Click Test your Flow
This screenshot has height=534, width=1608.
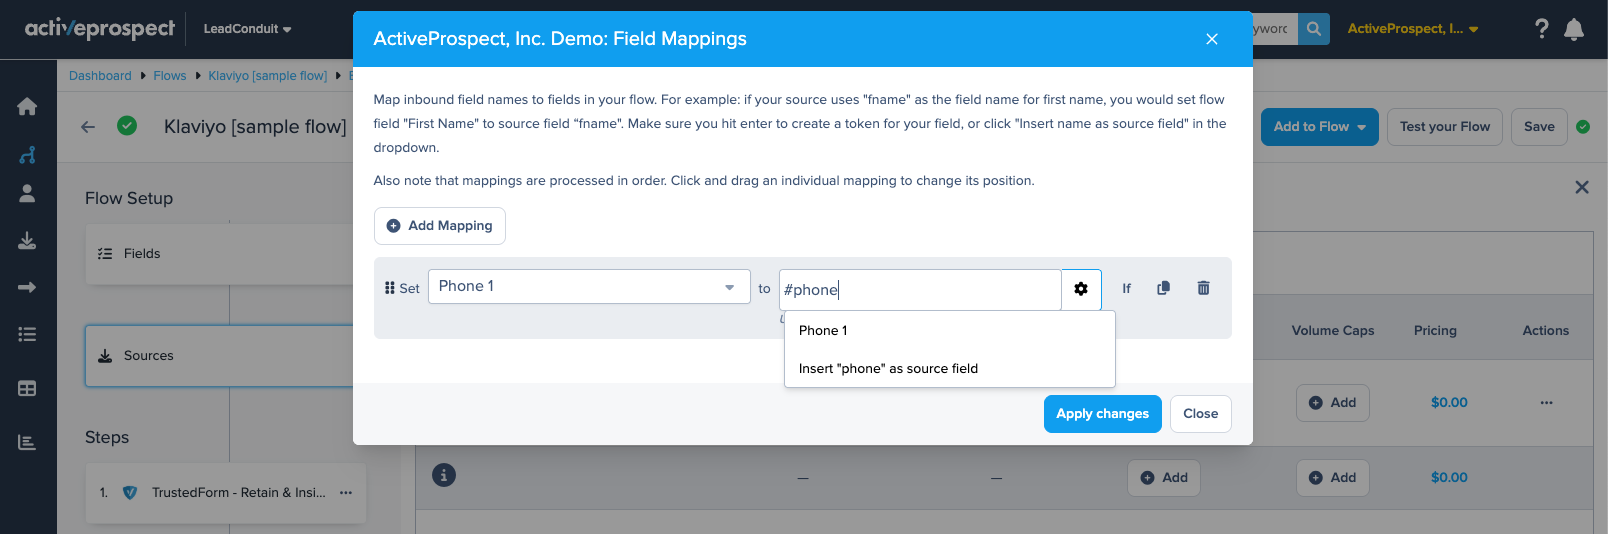pos(1444,127)
